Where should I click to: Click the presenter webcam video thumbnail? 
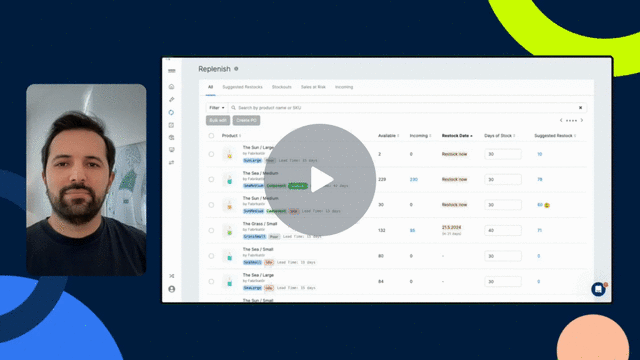pyautogui.click(x=86, y=180)
